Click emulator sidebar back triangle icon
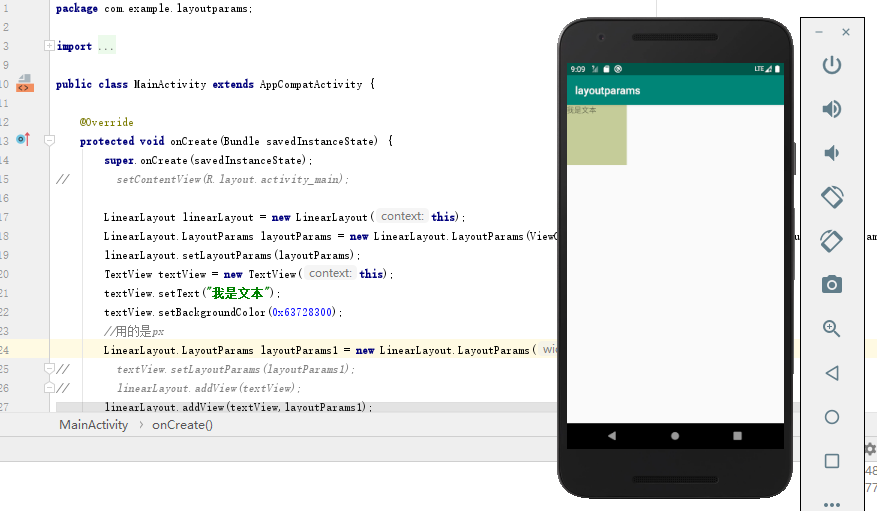Image resolution: width=877 pixels, height=511 pixels. [x=832, y=373]
